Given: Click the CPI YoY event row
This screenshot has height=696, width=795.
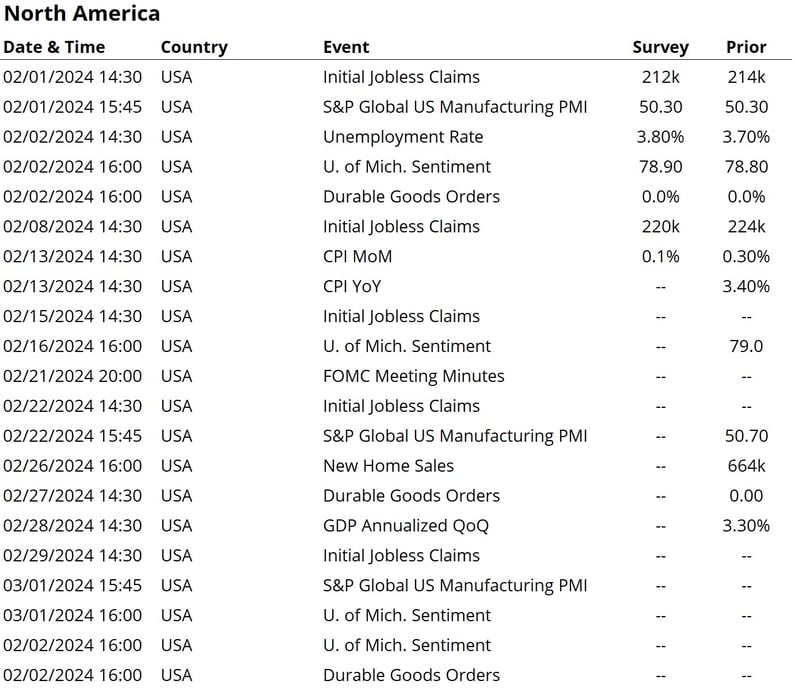Looking at the screenshot, I should click(396, 286).
